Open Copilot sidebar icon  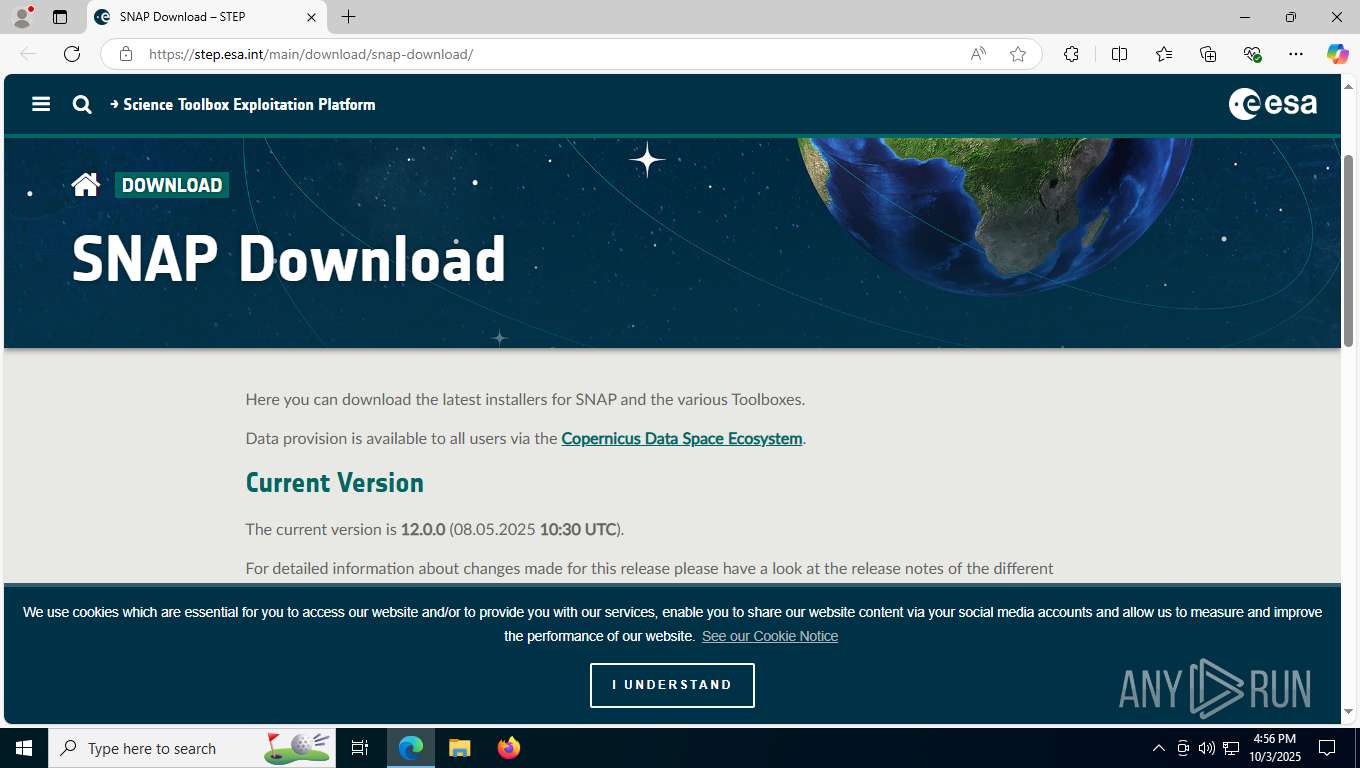pyautogui.click(x=1338, y=54)
